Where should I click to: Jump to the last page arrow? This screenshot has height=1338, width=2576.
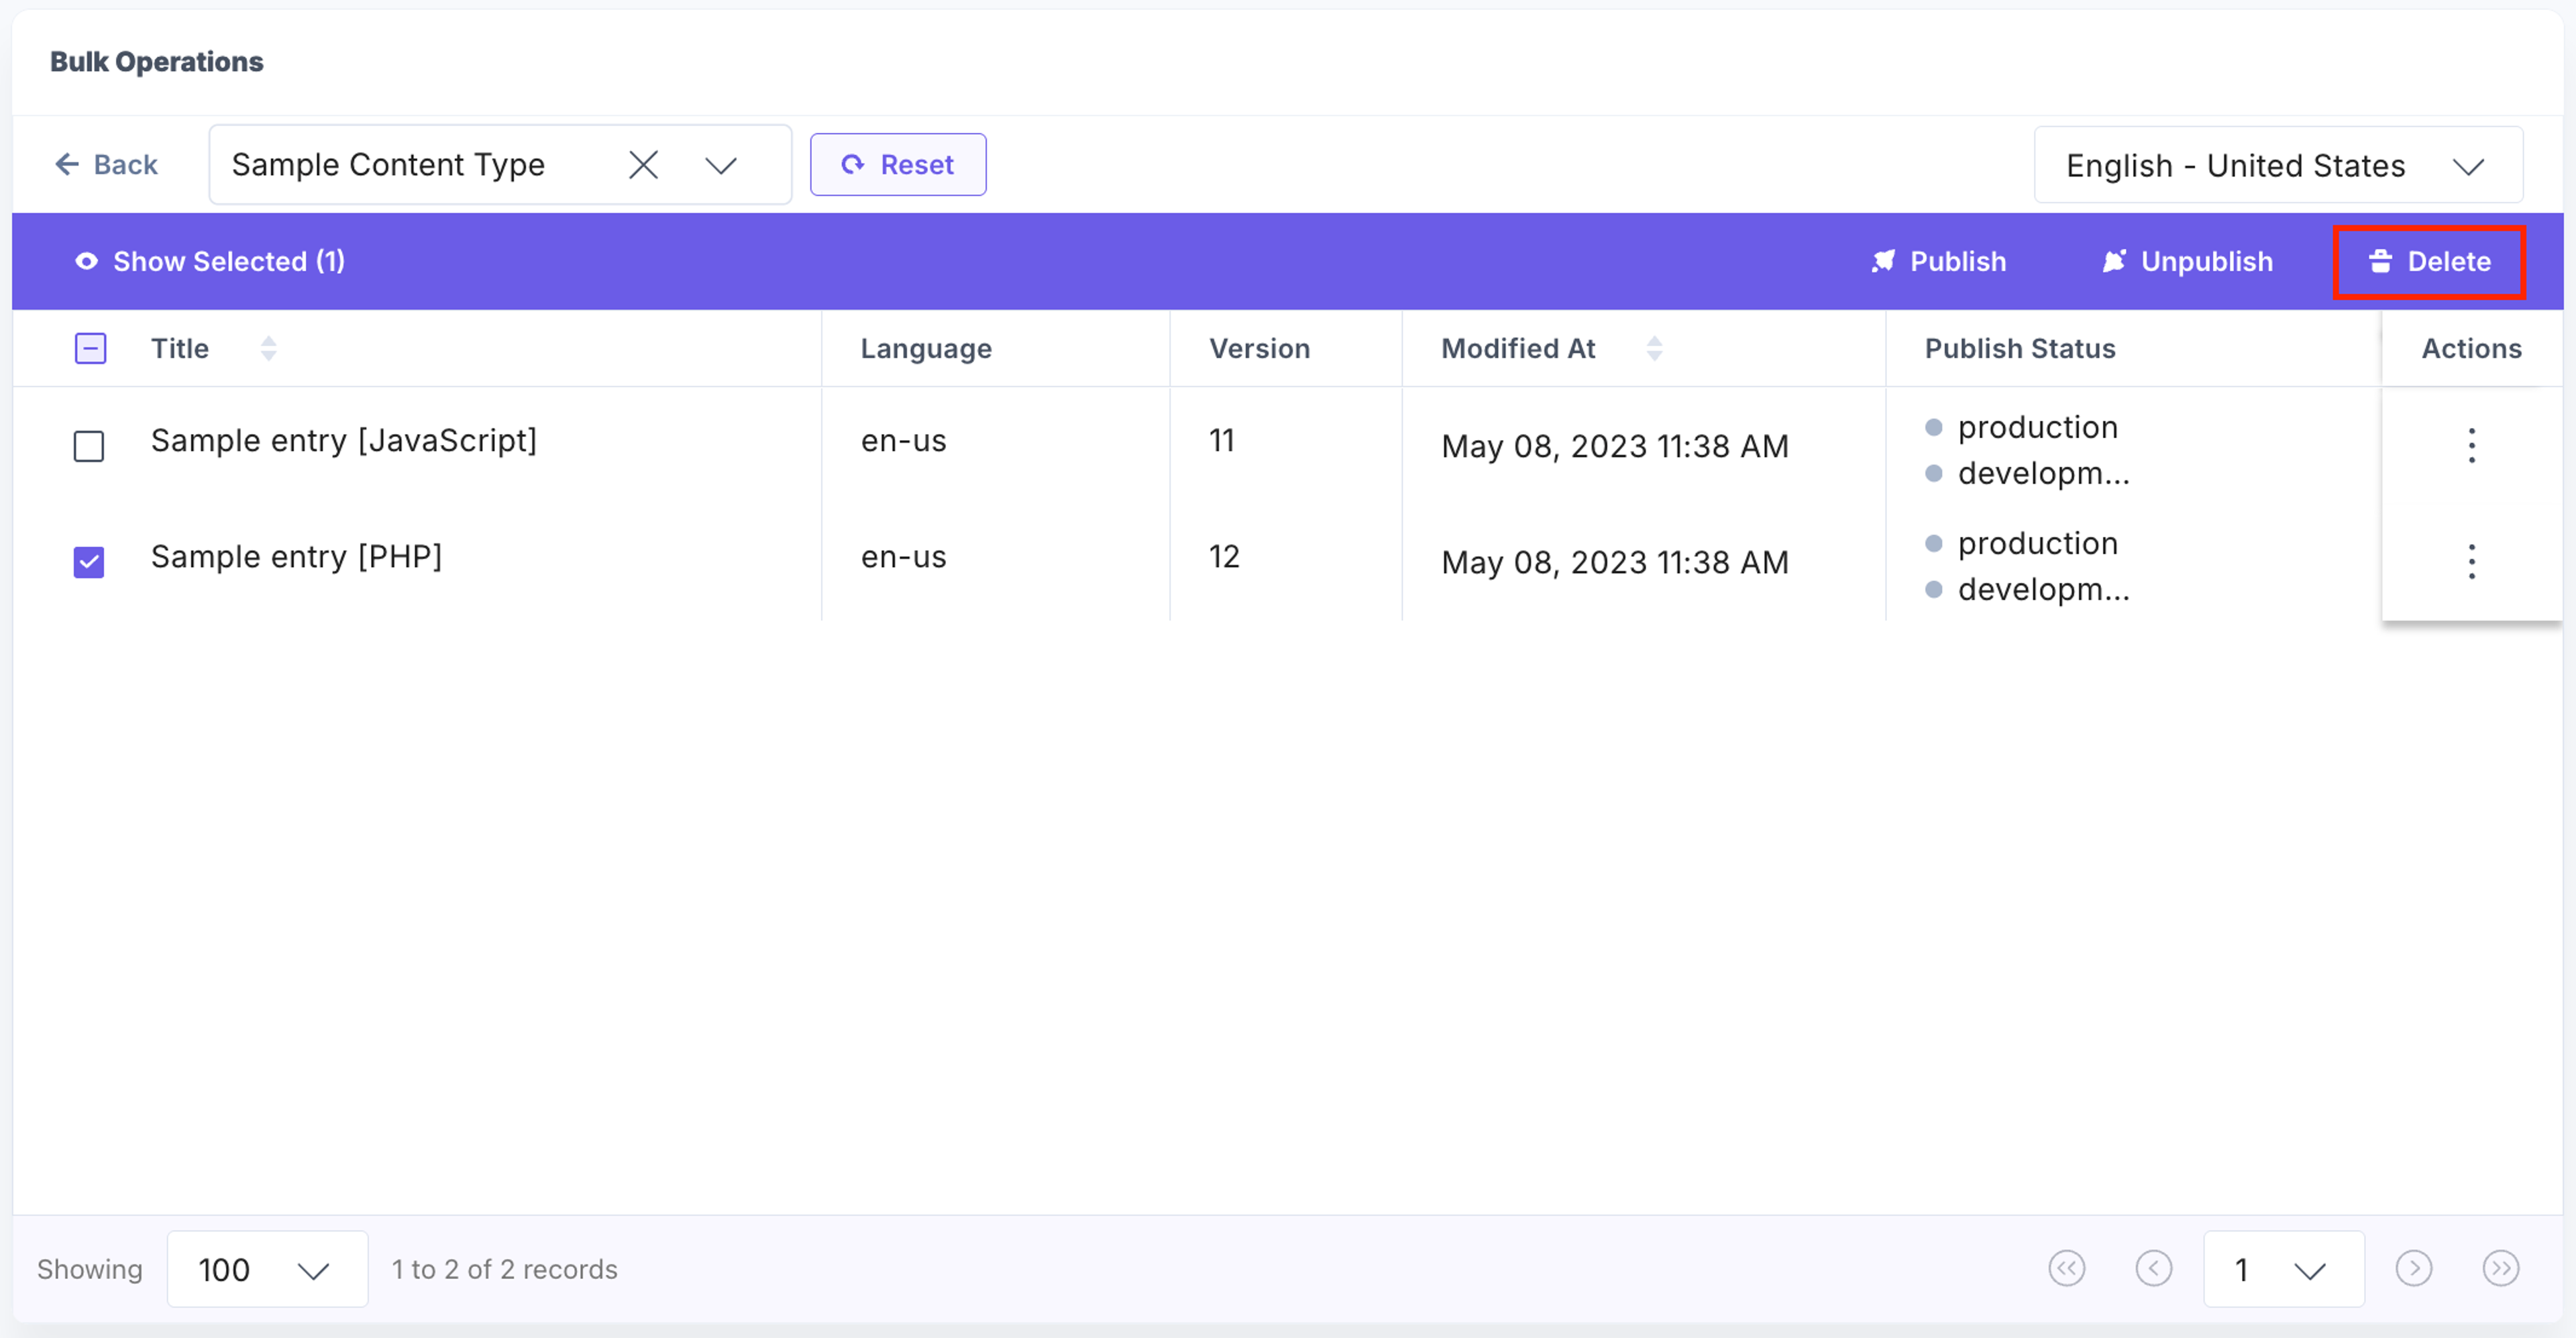click(x=2500, y=1269)
